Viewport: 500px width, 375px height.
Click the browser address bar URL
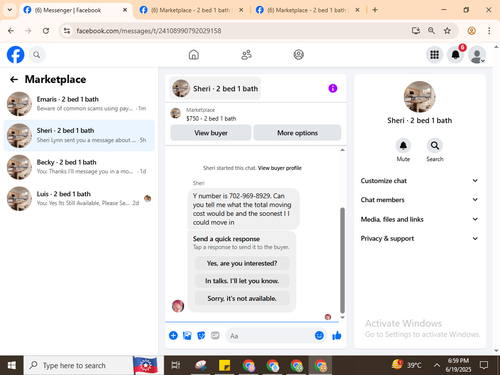(149, 31)
